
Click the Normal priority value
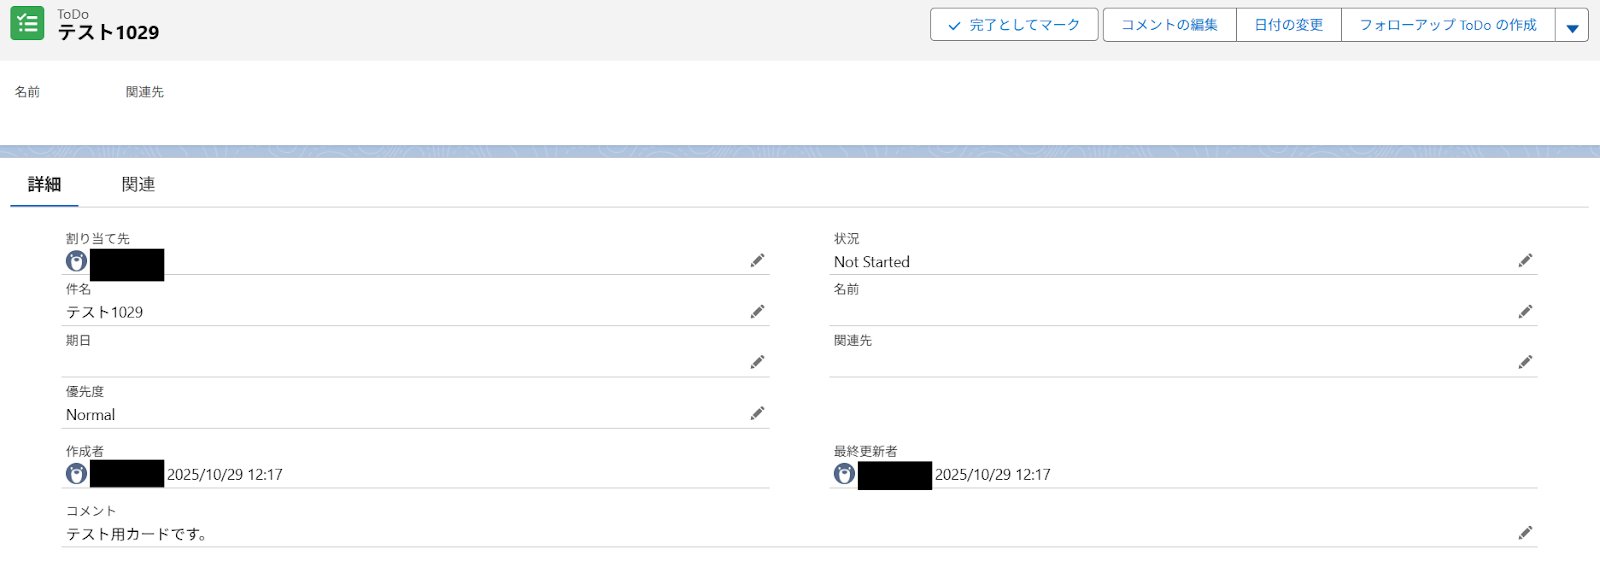[x=91, y=415]
